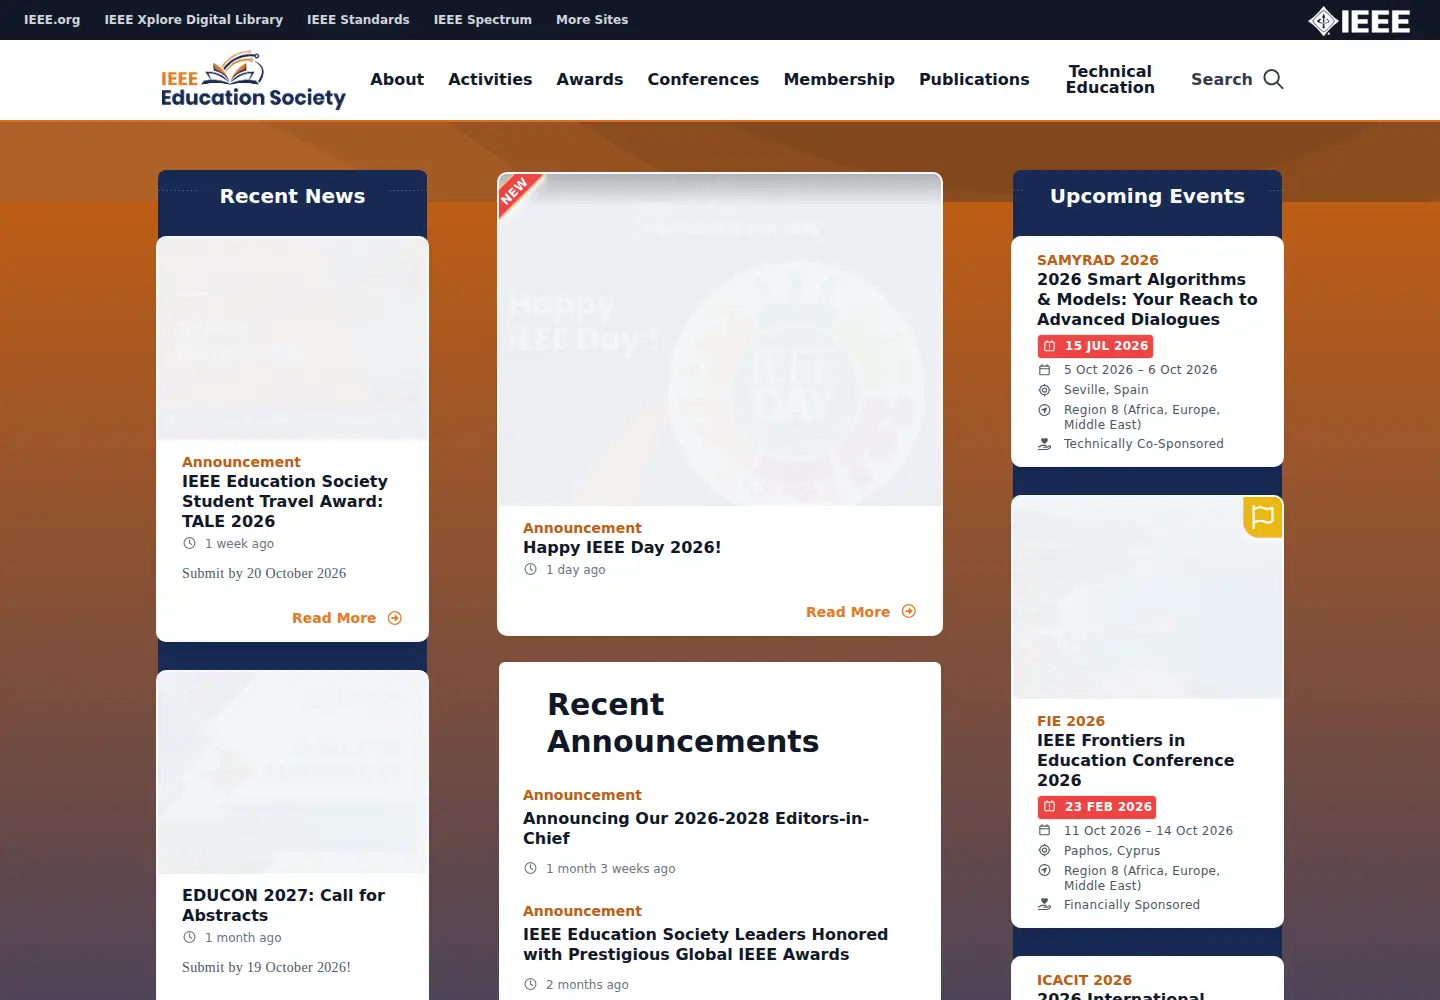Go to IEEE.org link
1440x1000 pixels.
point(52,19)
